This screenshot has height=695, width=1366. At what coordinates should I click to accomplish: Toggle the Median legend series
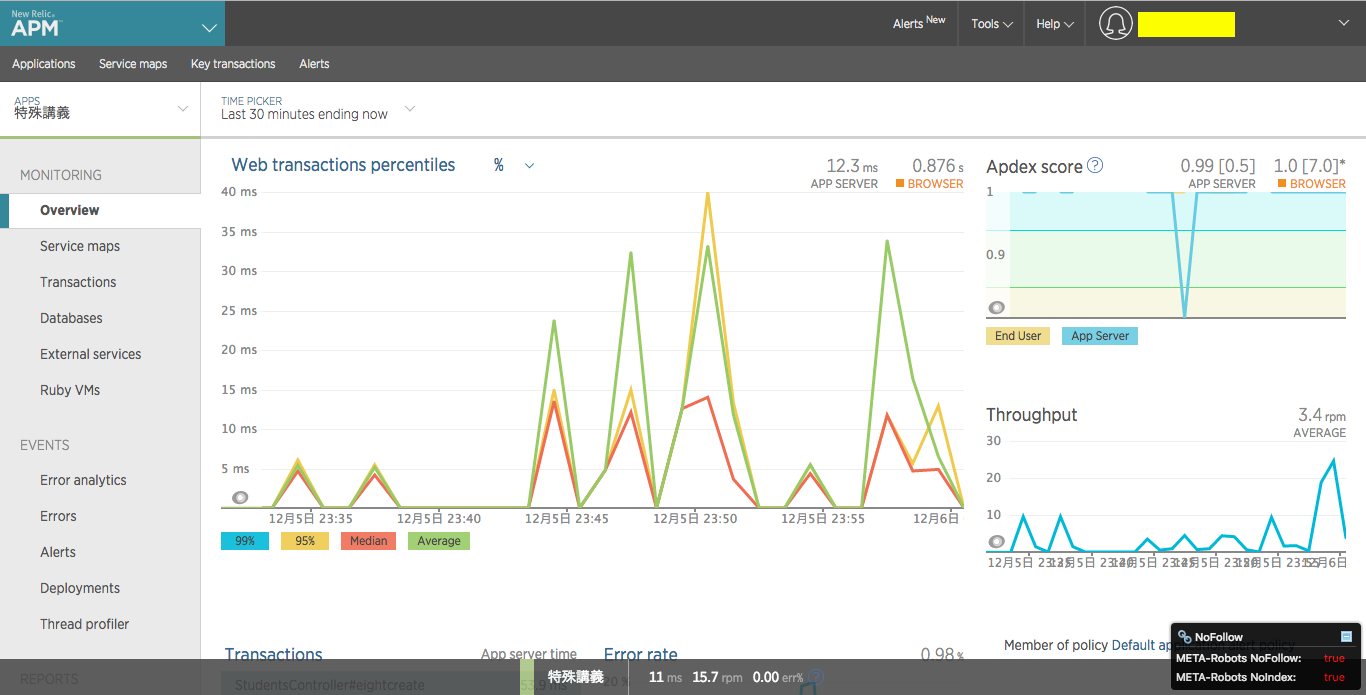(368, 541)
